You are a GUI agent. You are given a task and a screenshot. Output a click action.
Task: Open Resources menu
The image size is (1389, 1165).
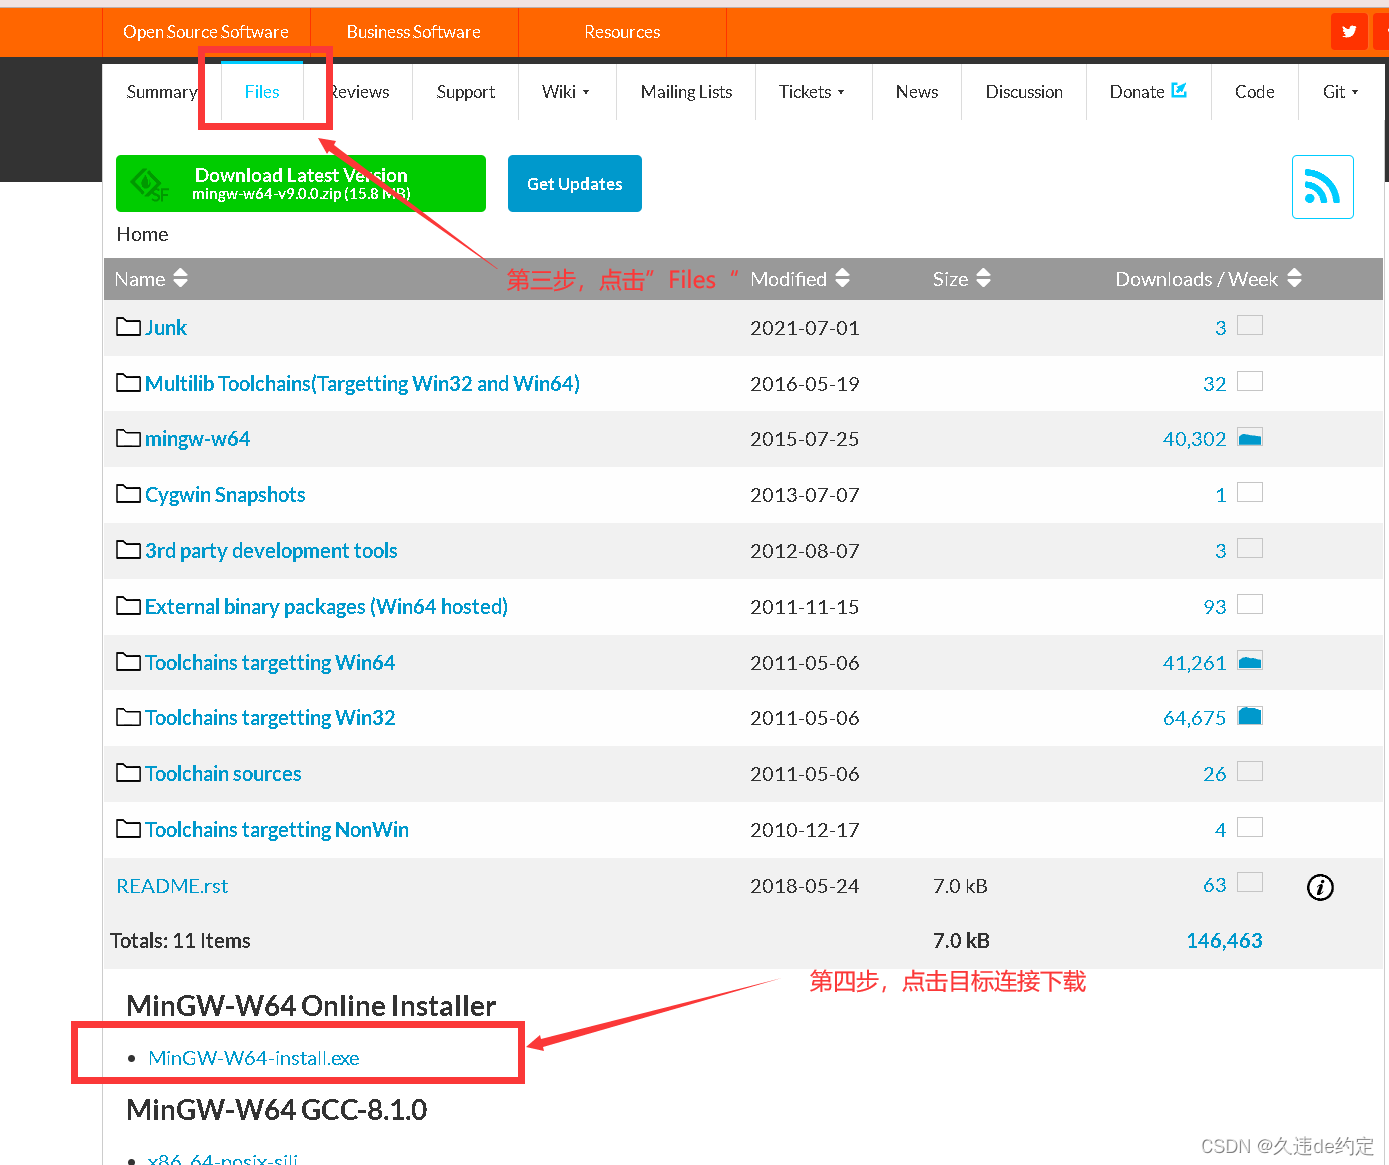(x=622, y=32)
